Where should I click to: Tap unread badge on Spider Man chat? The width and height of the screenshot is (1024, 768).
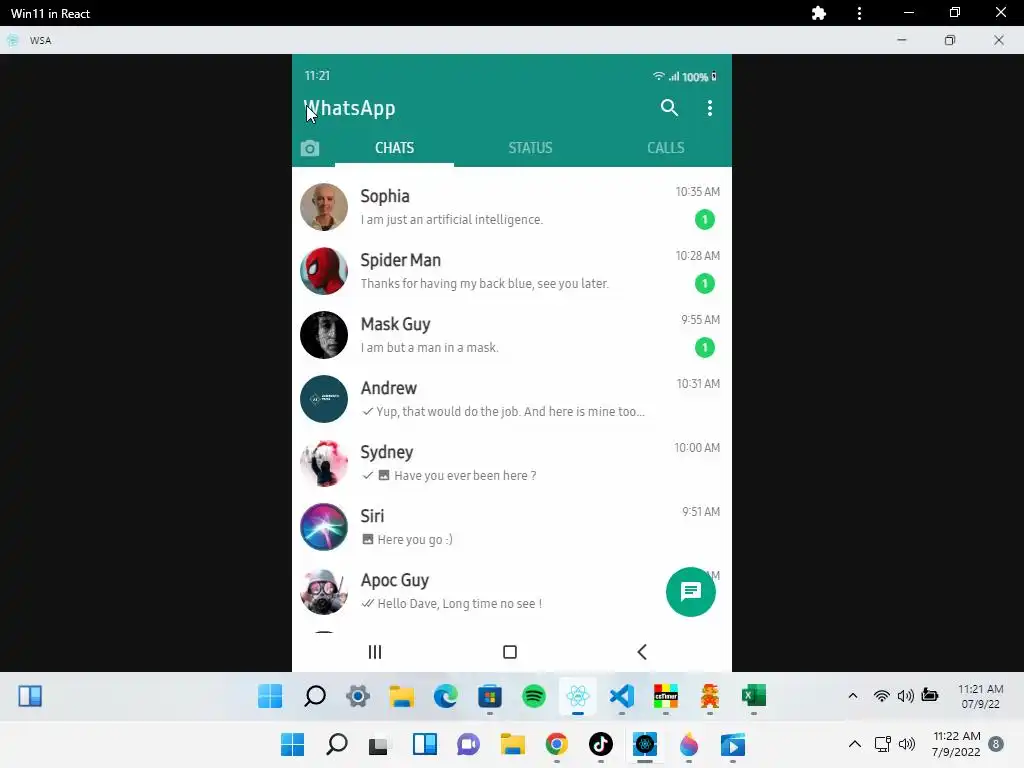(x=705, y=283)
